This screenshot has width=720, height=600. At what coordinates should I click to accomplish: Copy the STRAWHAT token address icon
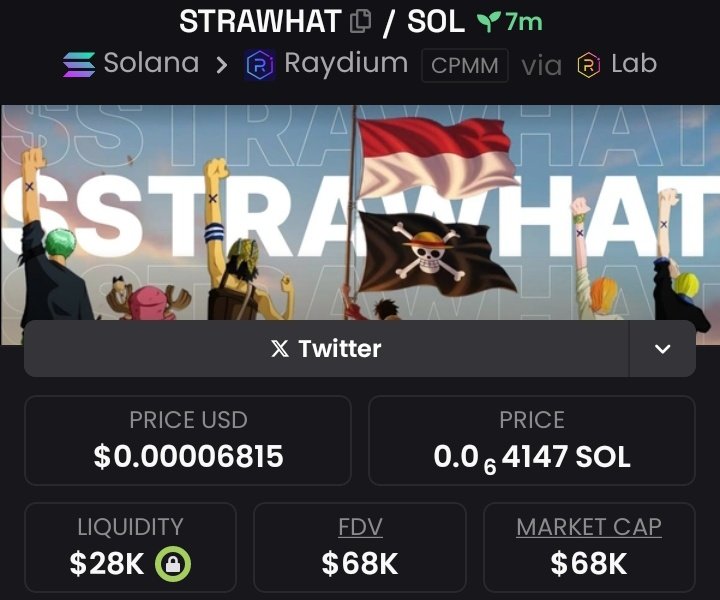(360, 22)
